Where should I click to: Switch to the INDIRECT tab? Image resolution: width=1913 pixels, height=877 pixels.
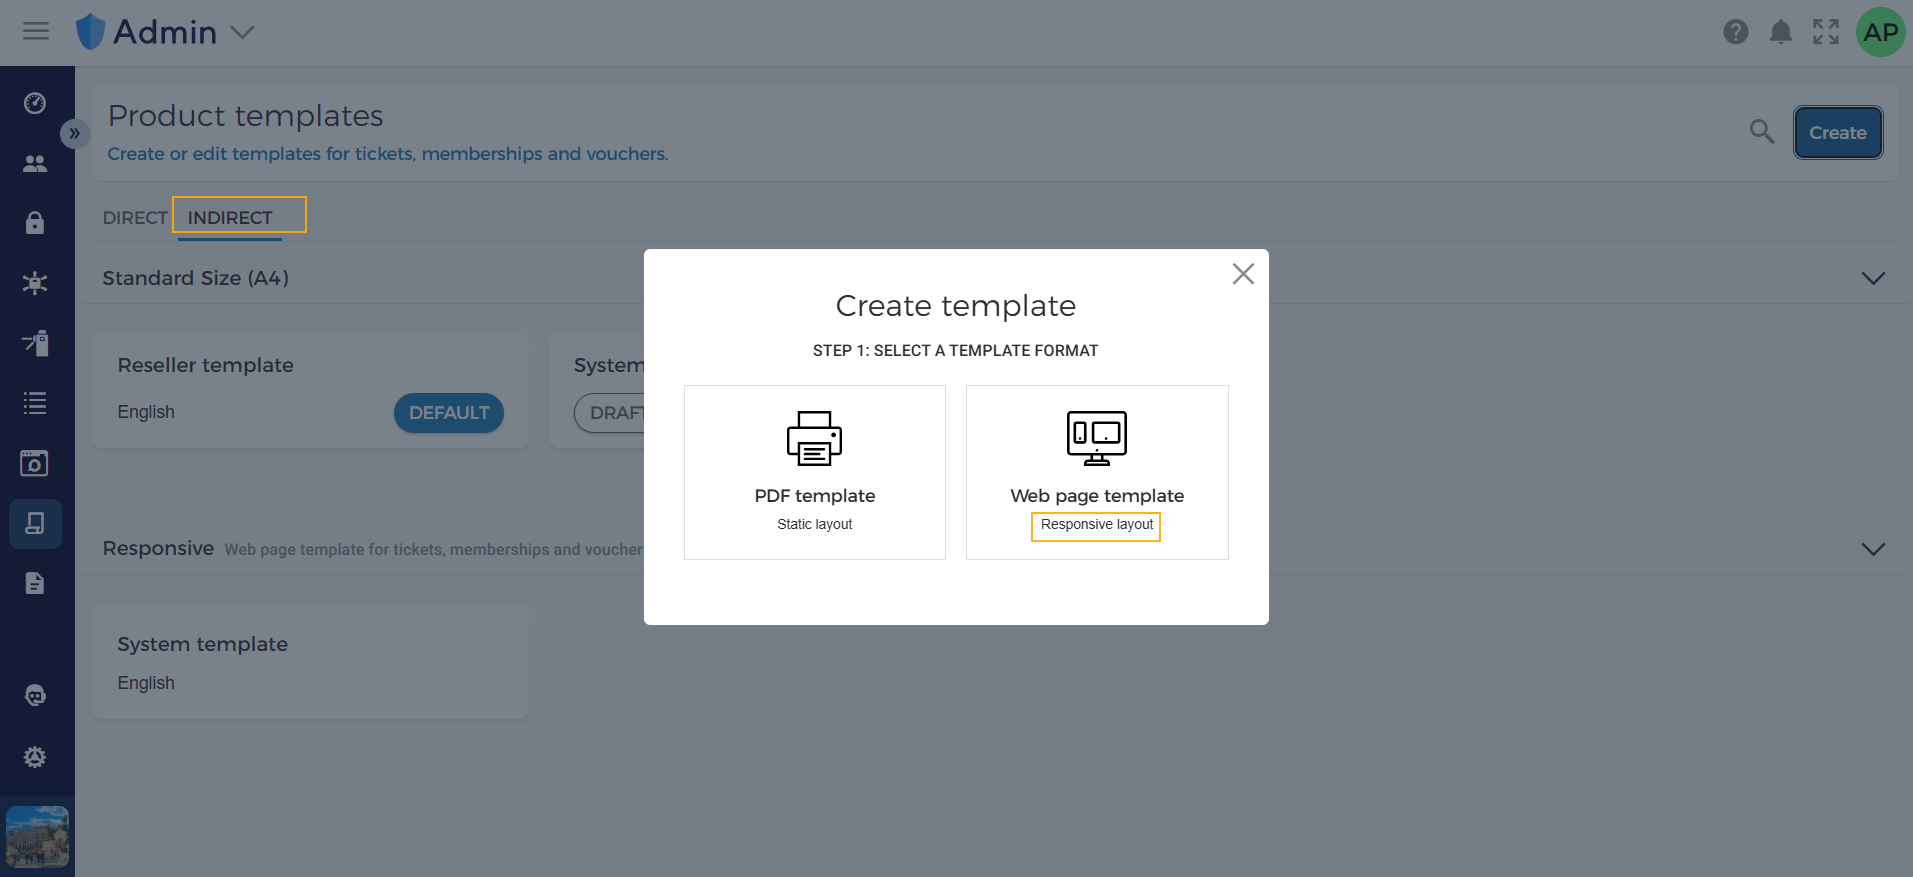coord(230,217)
